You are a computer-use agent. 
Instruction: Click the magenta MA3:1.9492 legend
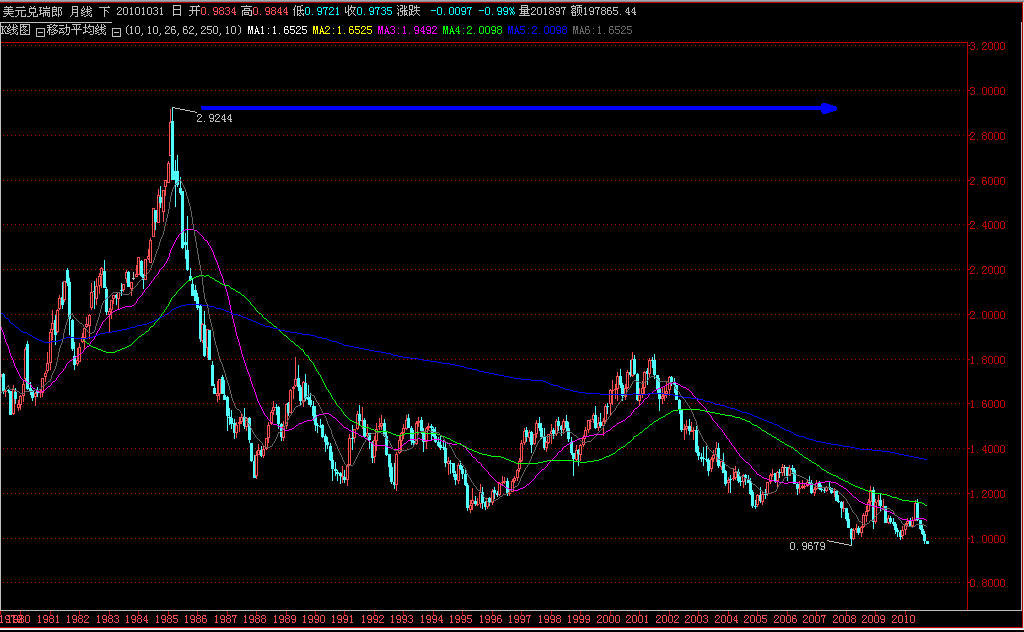tap(408, 31)
